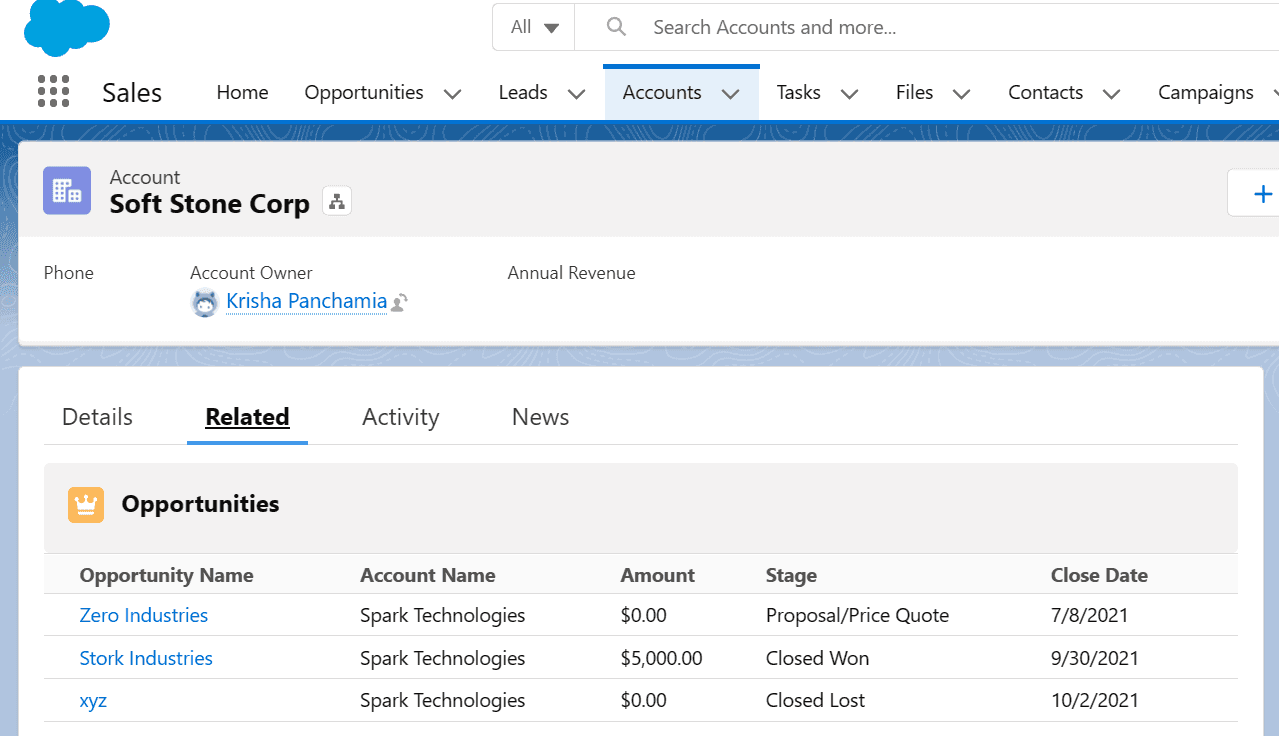Open the Zero Industries opportunity

pos(144,615)
